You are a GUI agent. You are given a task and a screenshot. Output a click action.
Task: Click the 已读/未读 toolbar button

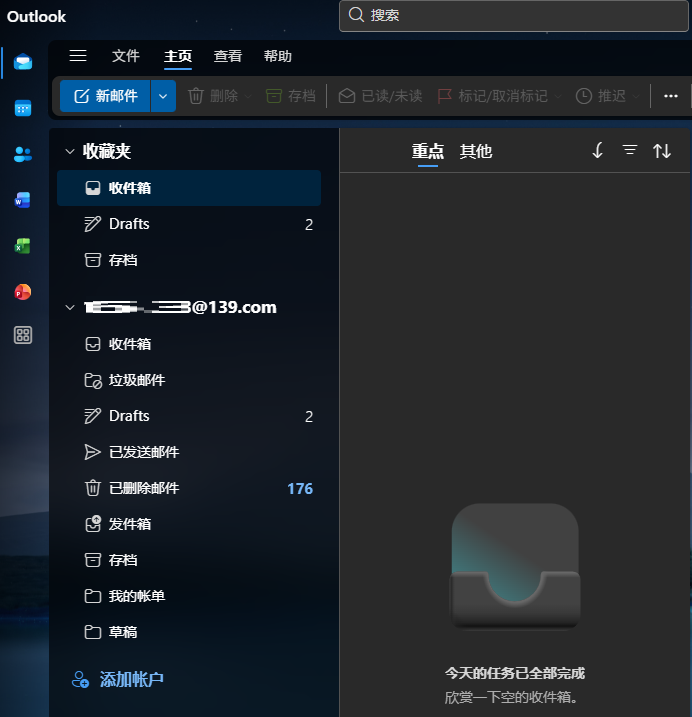pos(381,96)
